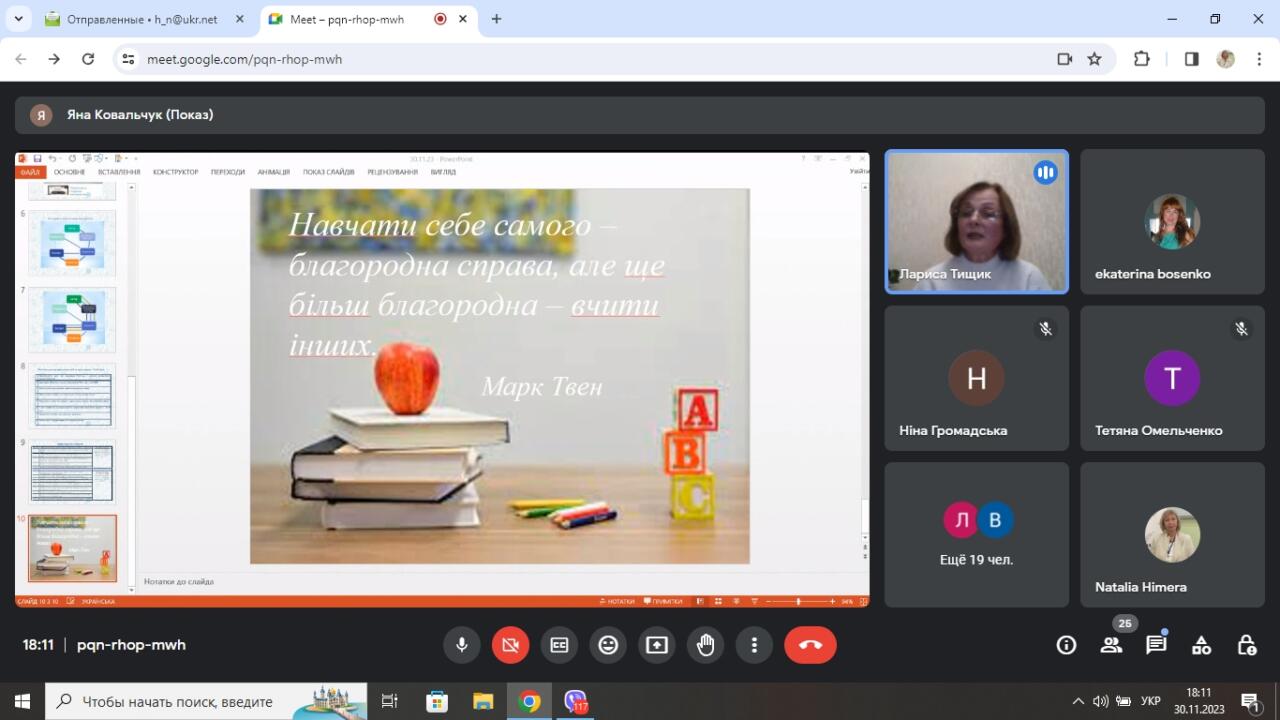
Task: Show participants panel with 26 badge
Action: (1111, 645)
